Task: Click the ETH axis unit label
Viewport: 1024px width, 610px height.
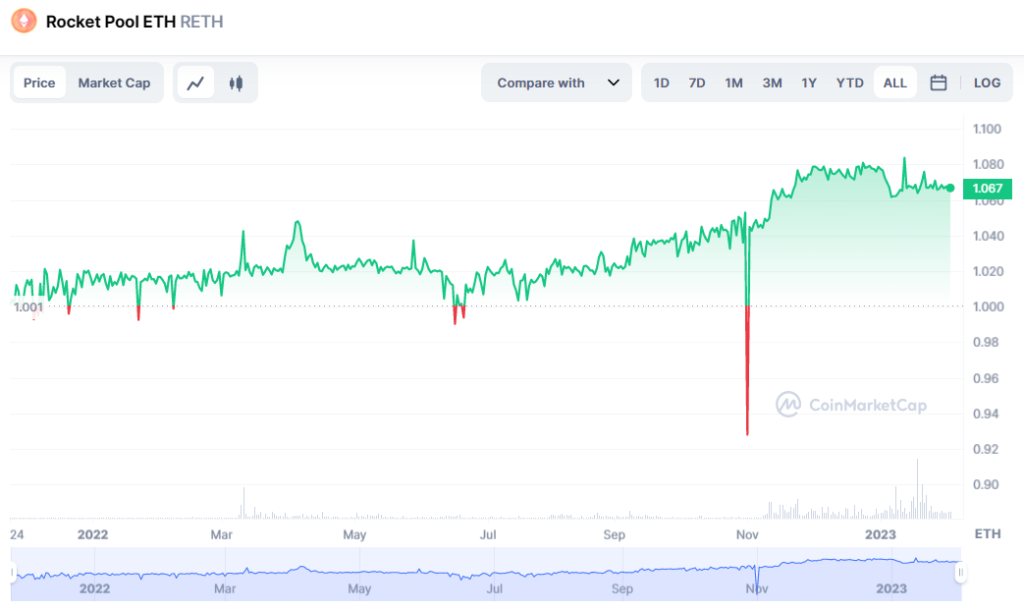Action: [987, 534]
